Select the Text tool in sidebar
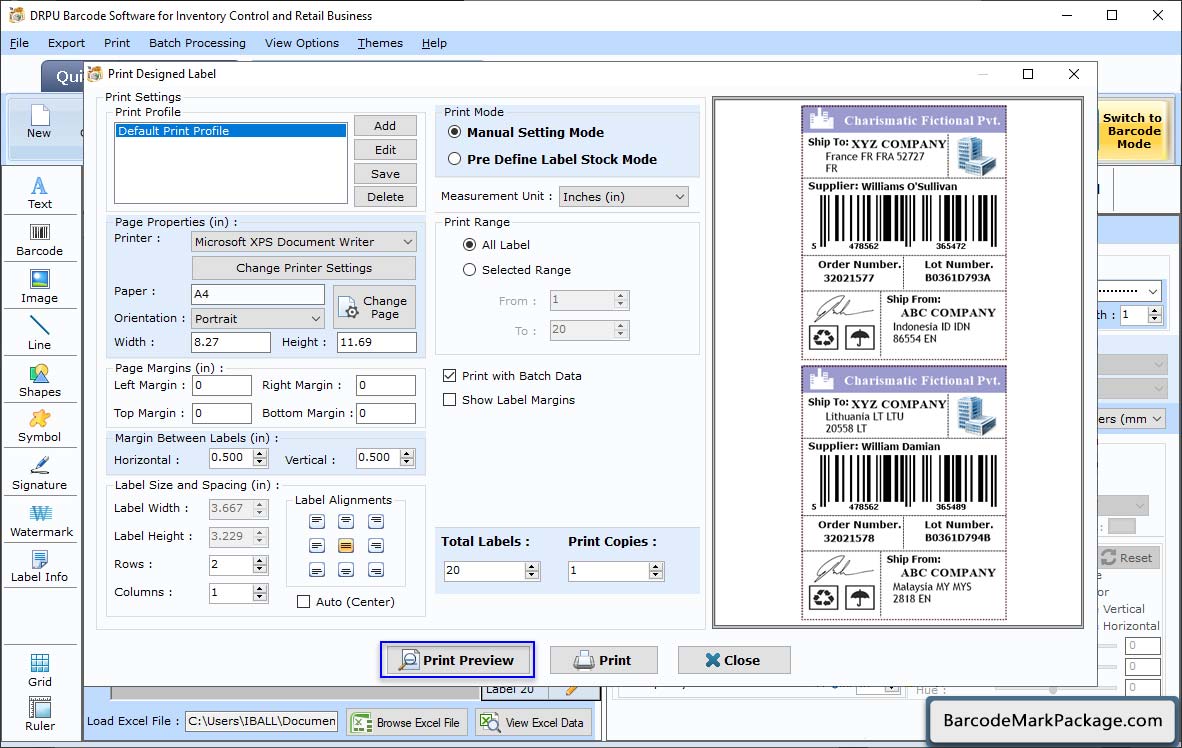This screenshot has width=1182, height=748. 40,192
